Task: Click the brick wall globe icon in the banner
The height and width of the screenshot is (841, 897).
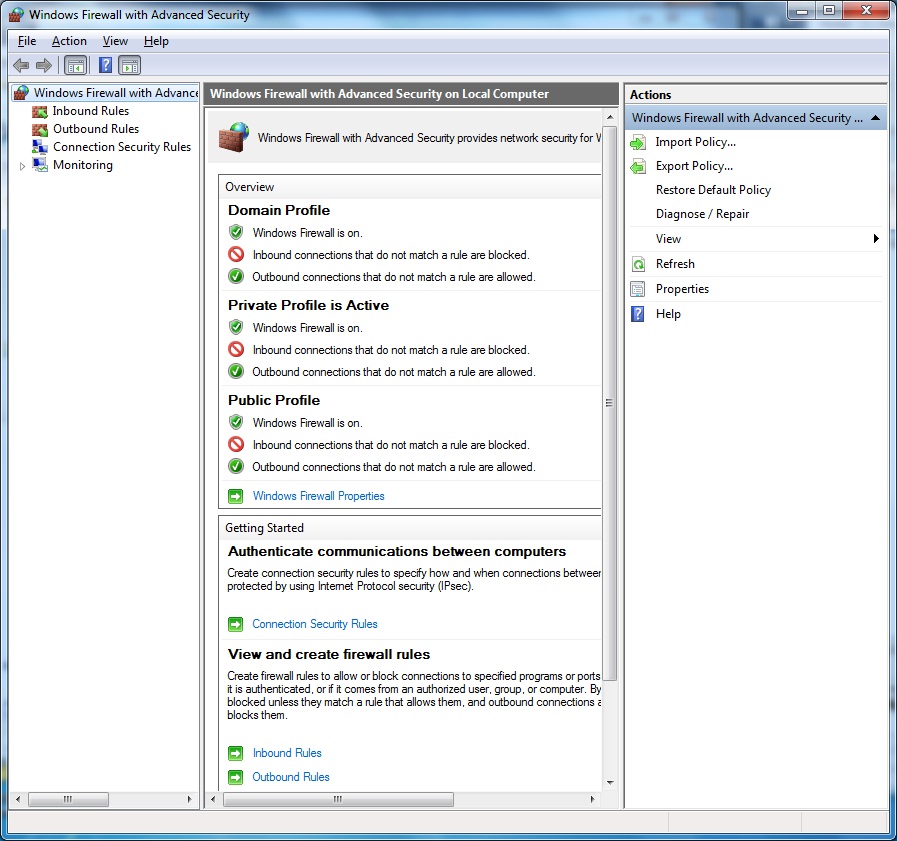Action: [x=234, y=137]
